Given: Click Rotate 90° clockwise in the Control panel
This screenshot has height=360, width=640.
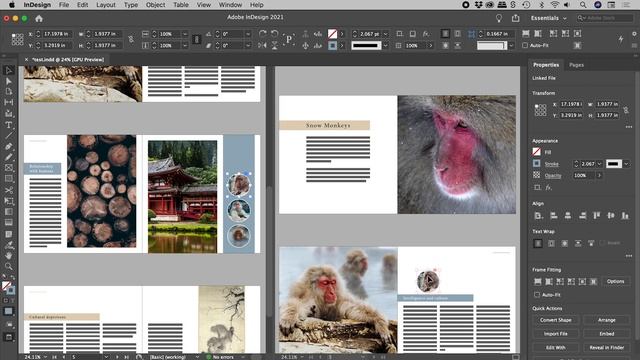Looking at the screenshot, I should click(262, 33).
